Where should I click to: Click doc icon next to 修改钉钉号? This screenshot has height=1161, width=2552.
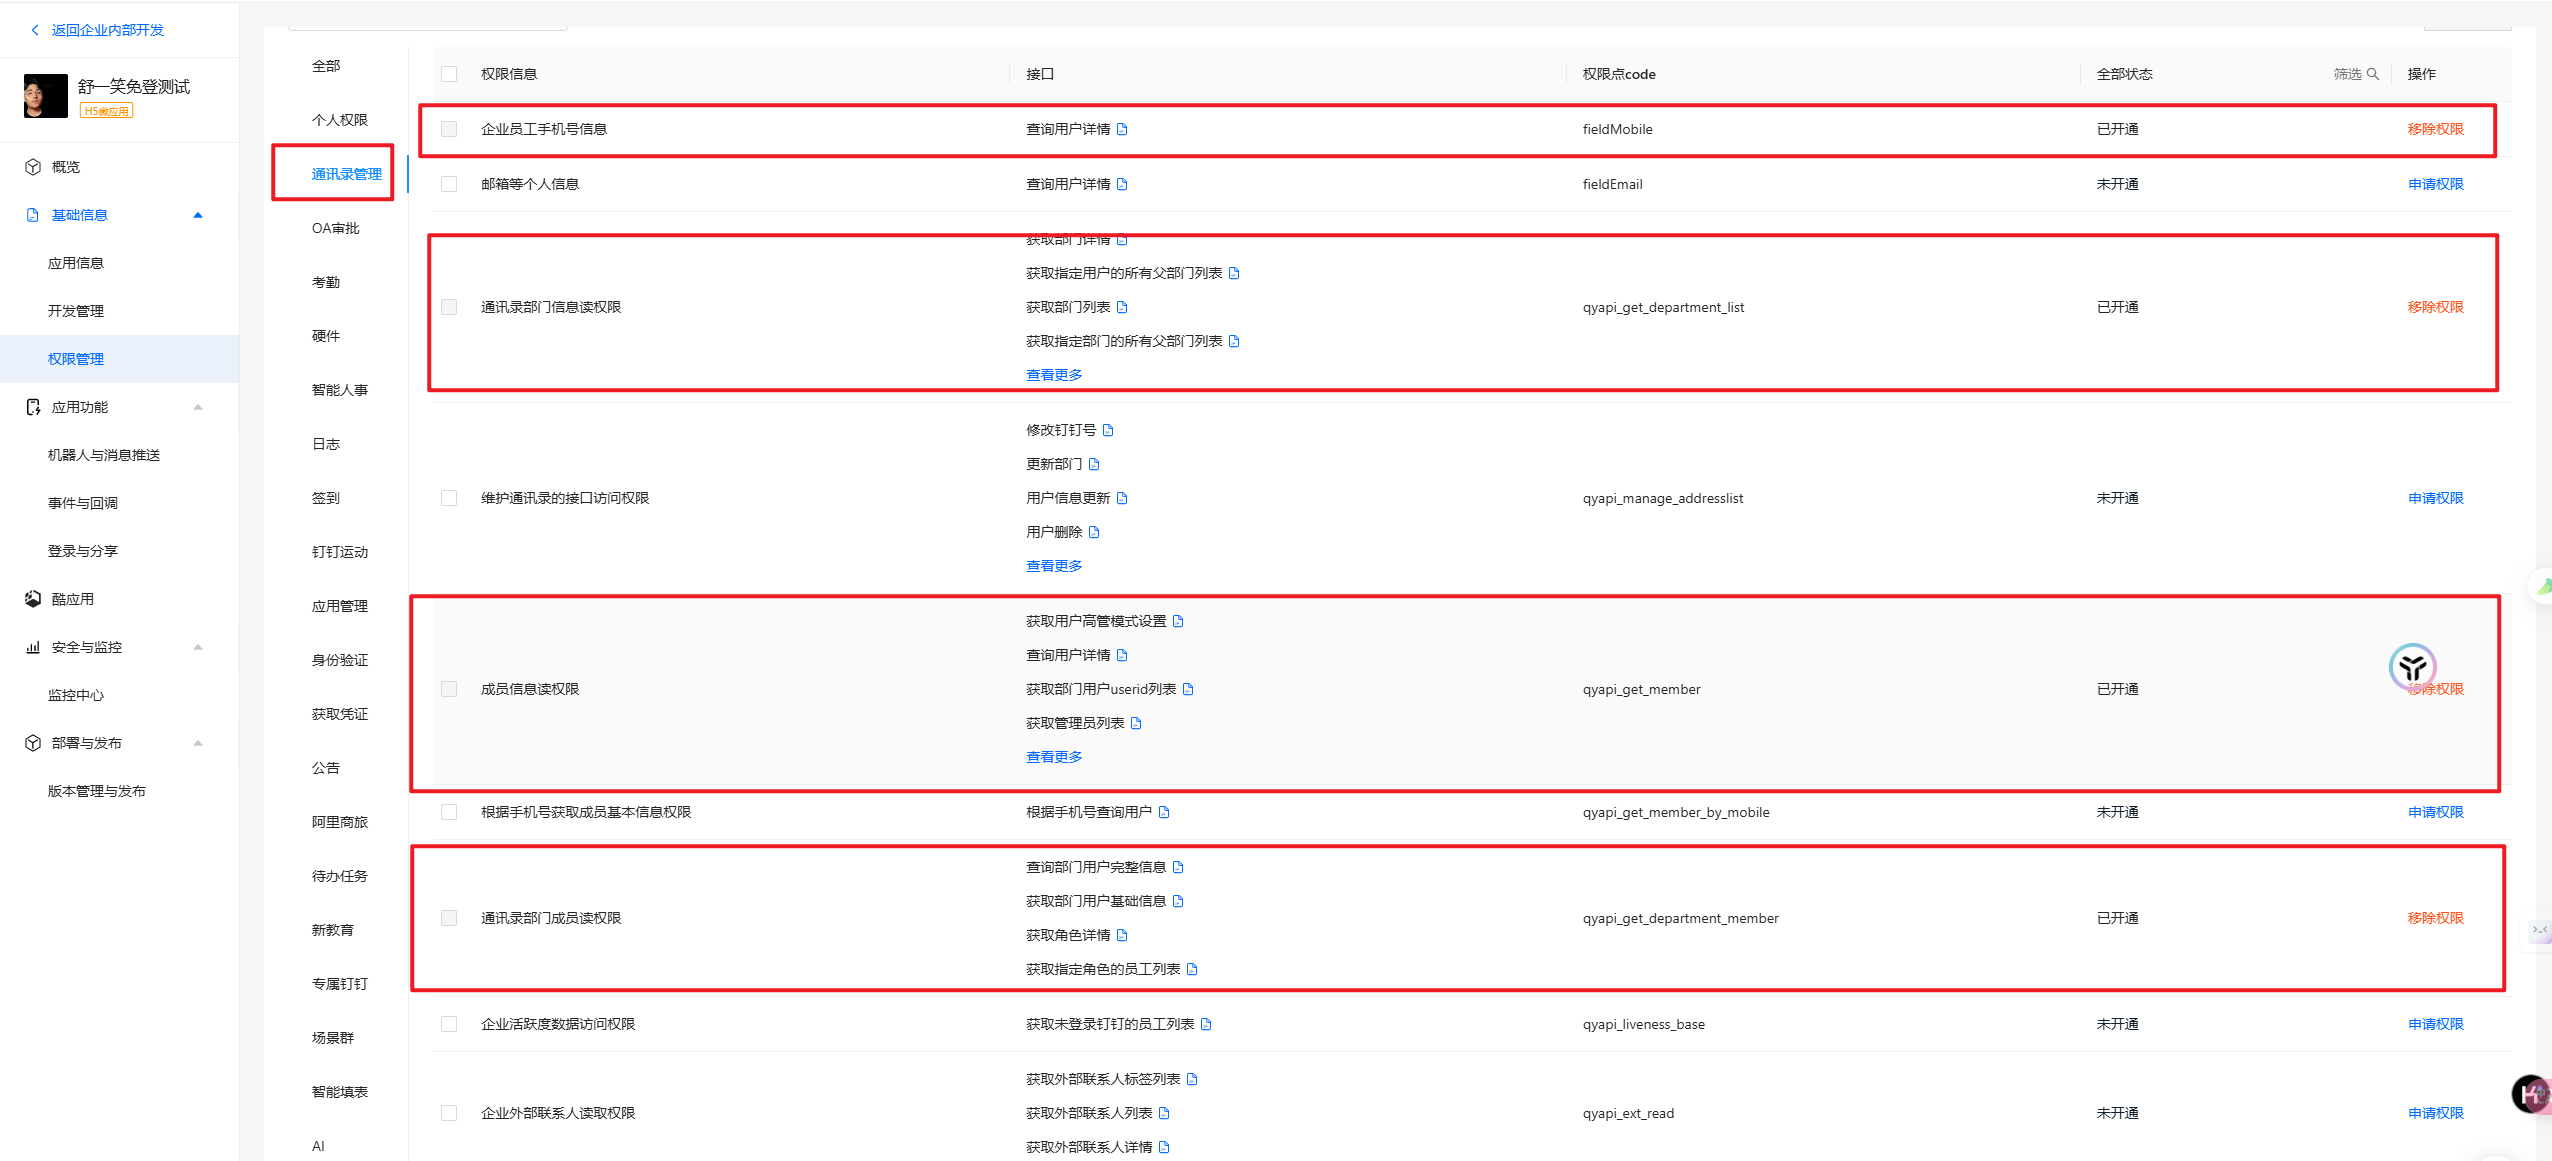pyautogui.click(x=1108, y=430)
